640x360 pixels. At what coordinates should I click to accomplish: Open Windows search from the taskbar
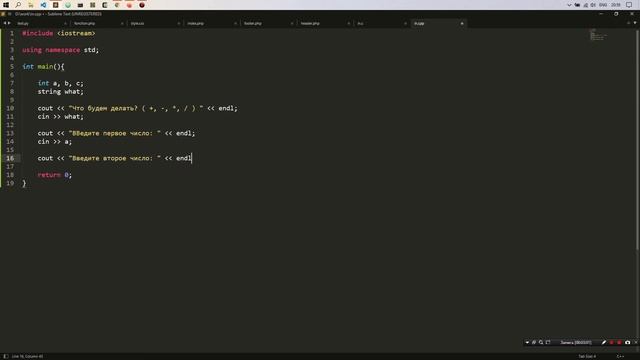pos(18,5)
